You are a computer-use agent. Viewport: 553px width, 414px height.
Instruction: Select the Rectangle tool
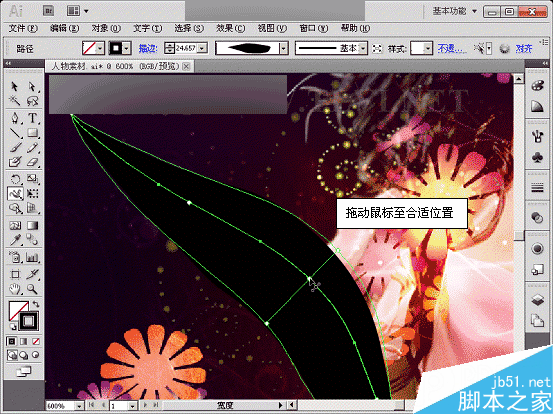point(32,133)
